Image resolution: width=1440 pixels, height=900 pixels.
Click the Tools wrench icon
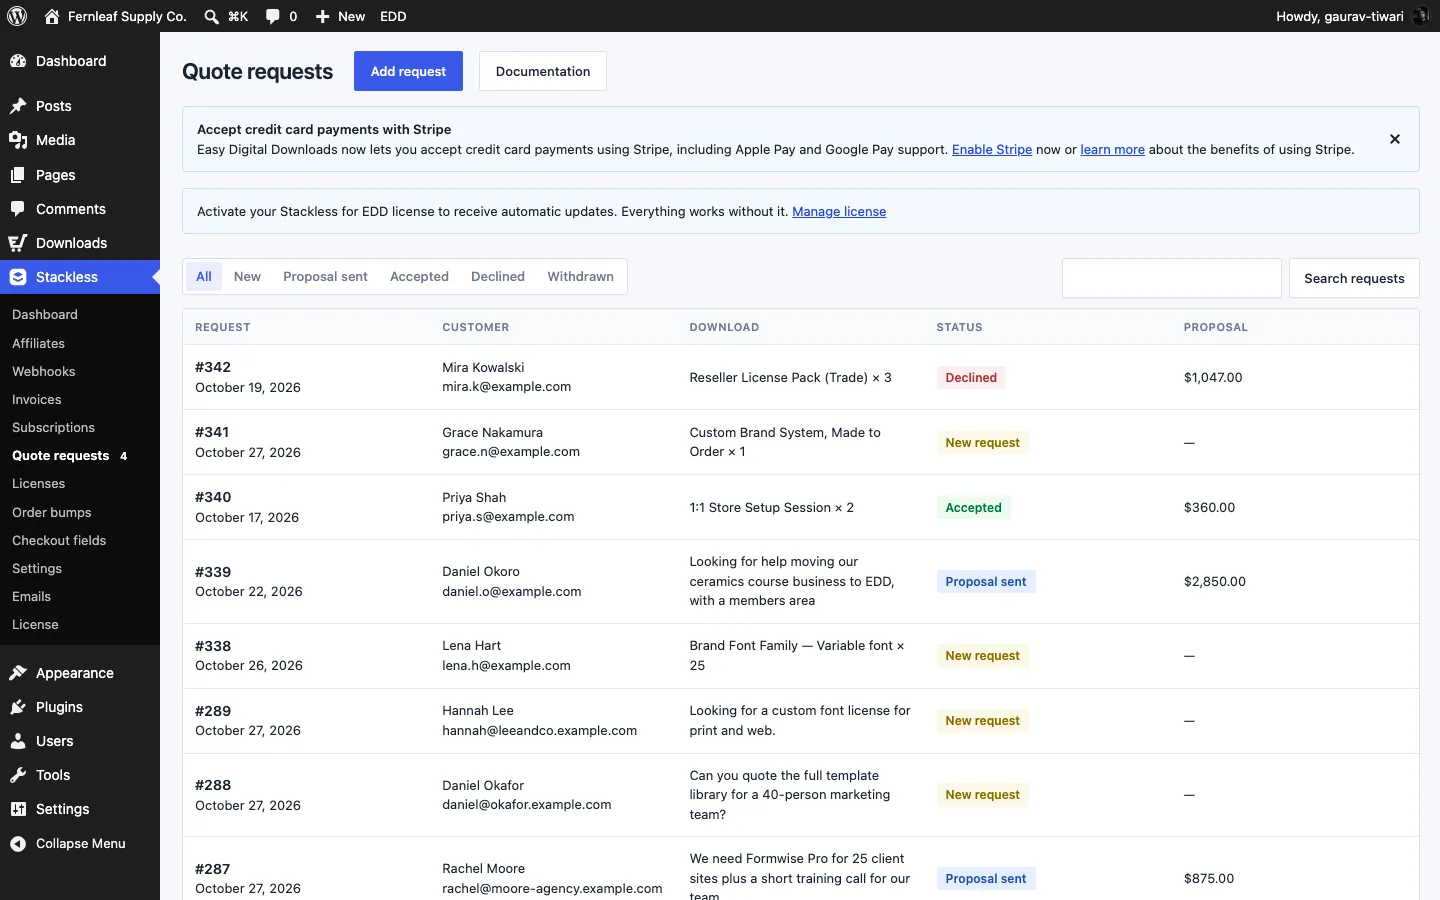[18, 775]
